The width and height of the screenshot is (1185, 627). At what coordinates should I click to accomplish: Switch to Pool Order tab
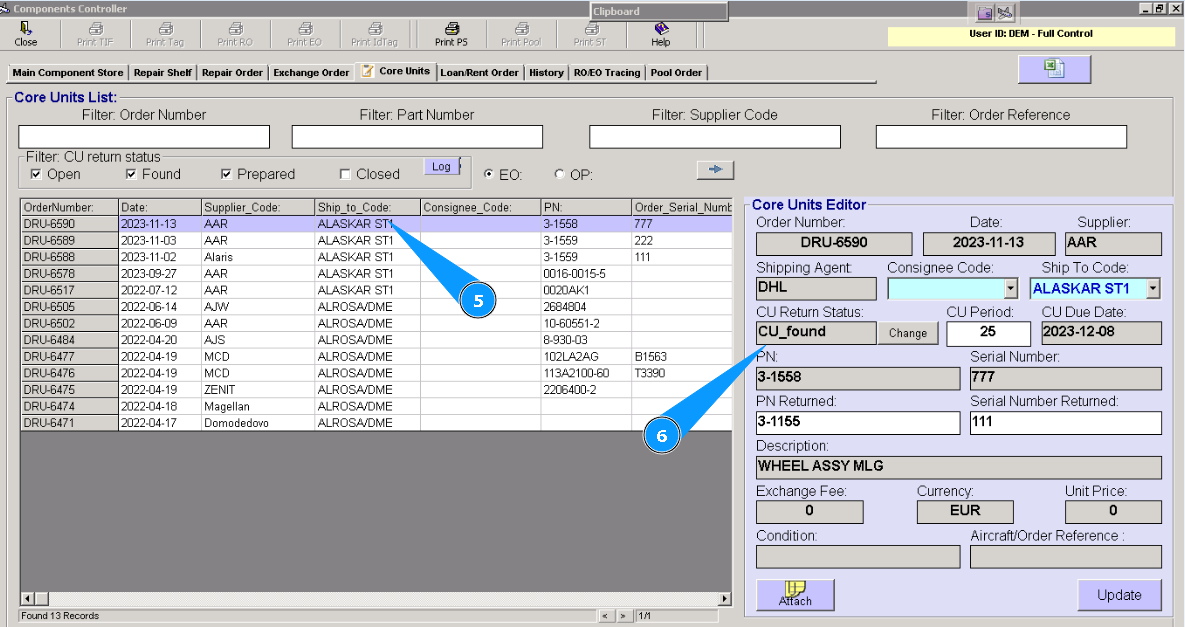pos(676,73)
